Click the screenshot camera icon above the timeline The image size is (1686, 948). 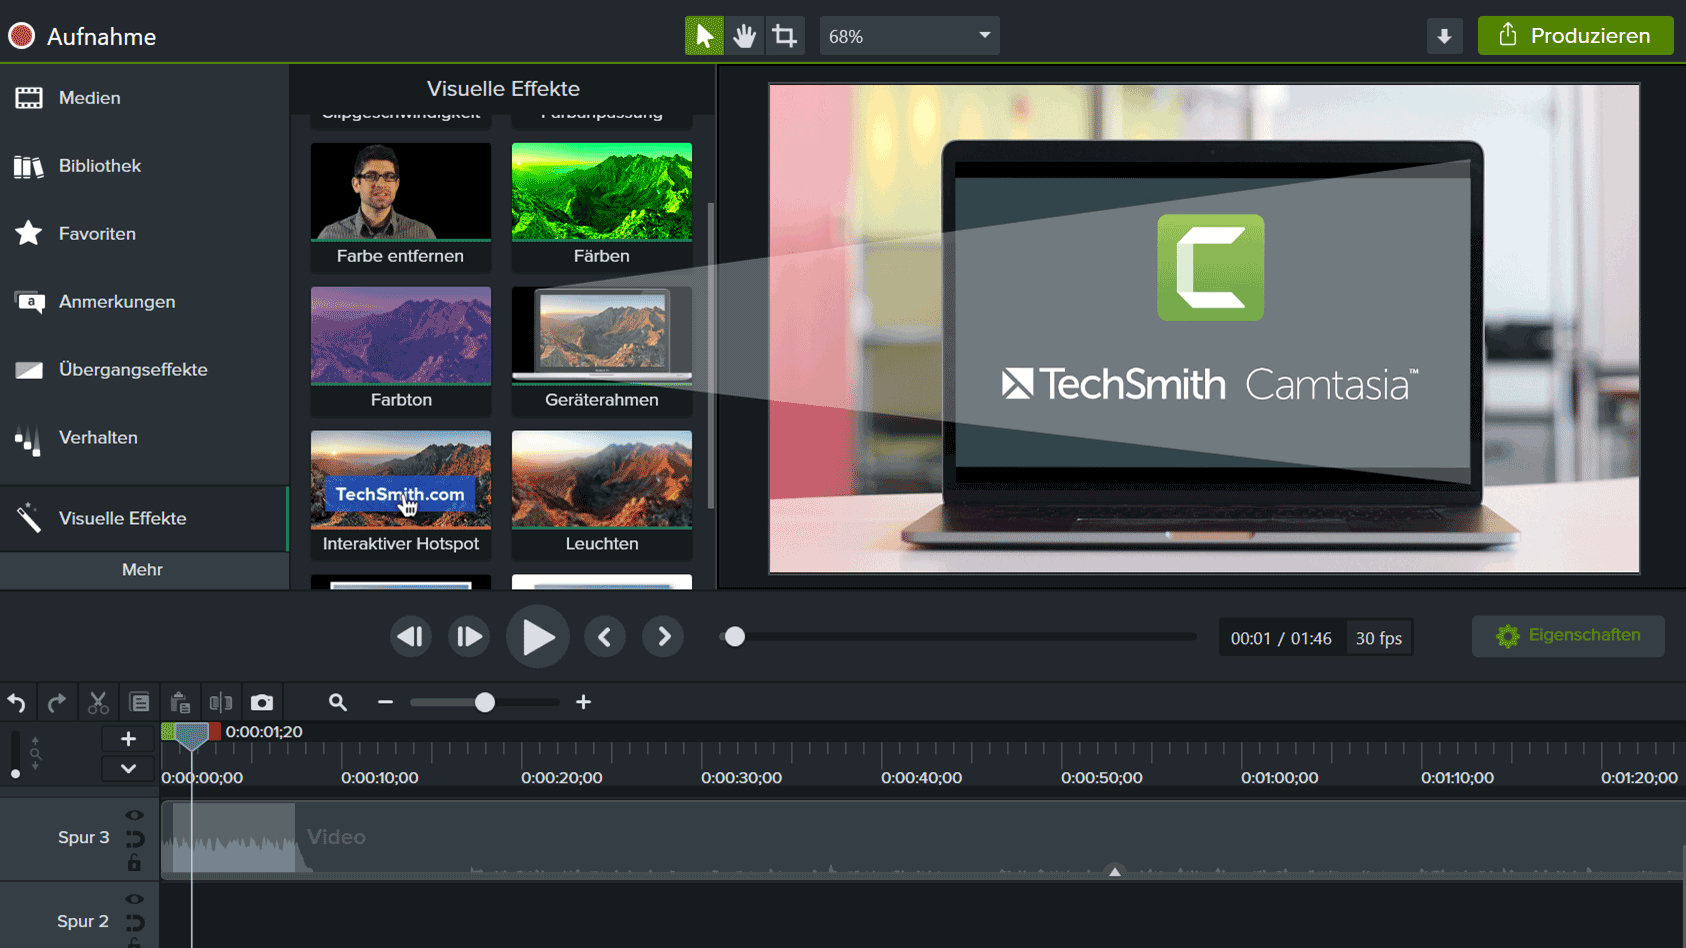pyautogui.click(x=262, y=702)
